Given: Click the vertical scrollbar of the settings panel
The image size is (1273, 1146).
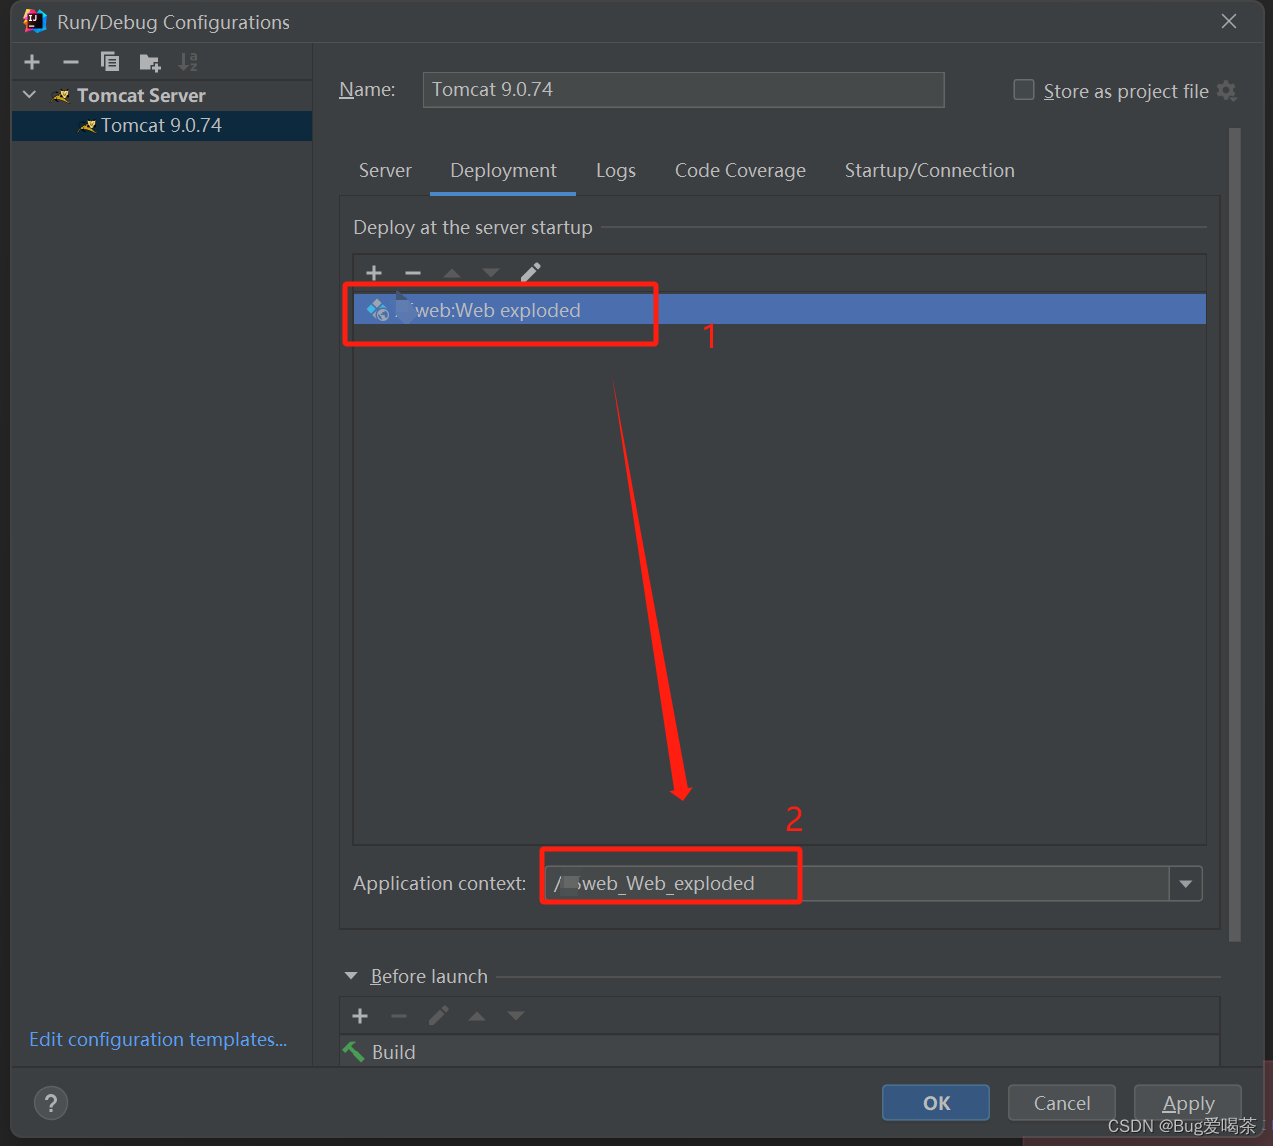Looking at the screenshot, I should click(x=1234, y=535).
